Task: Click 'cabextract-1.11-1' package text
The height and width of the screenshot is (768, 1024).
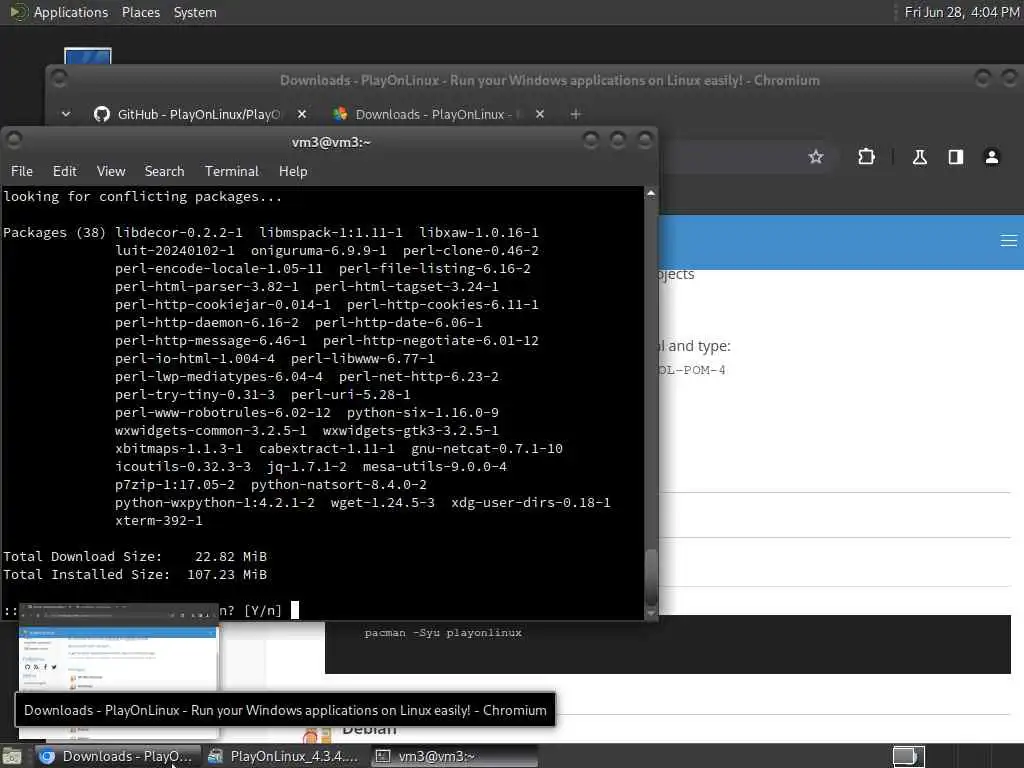Action: tap(327, 449)
